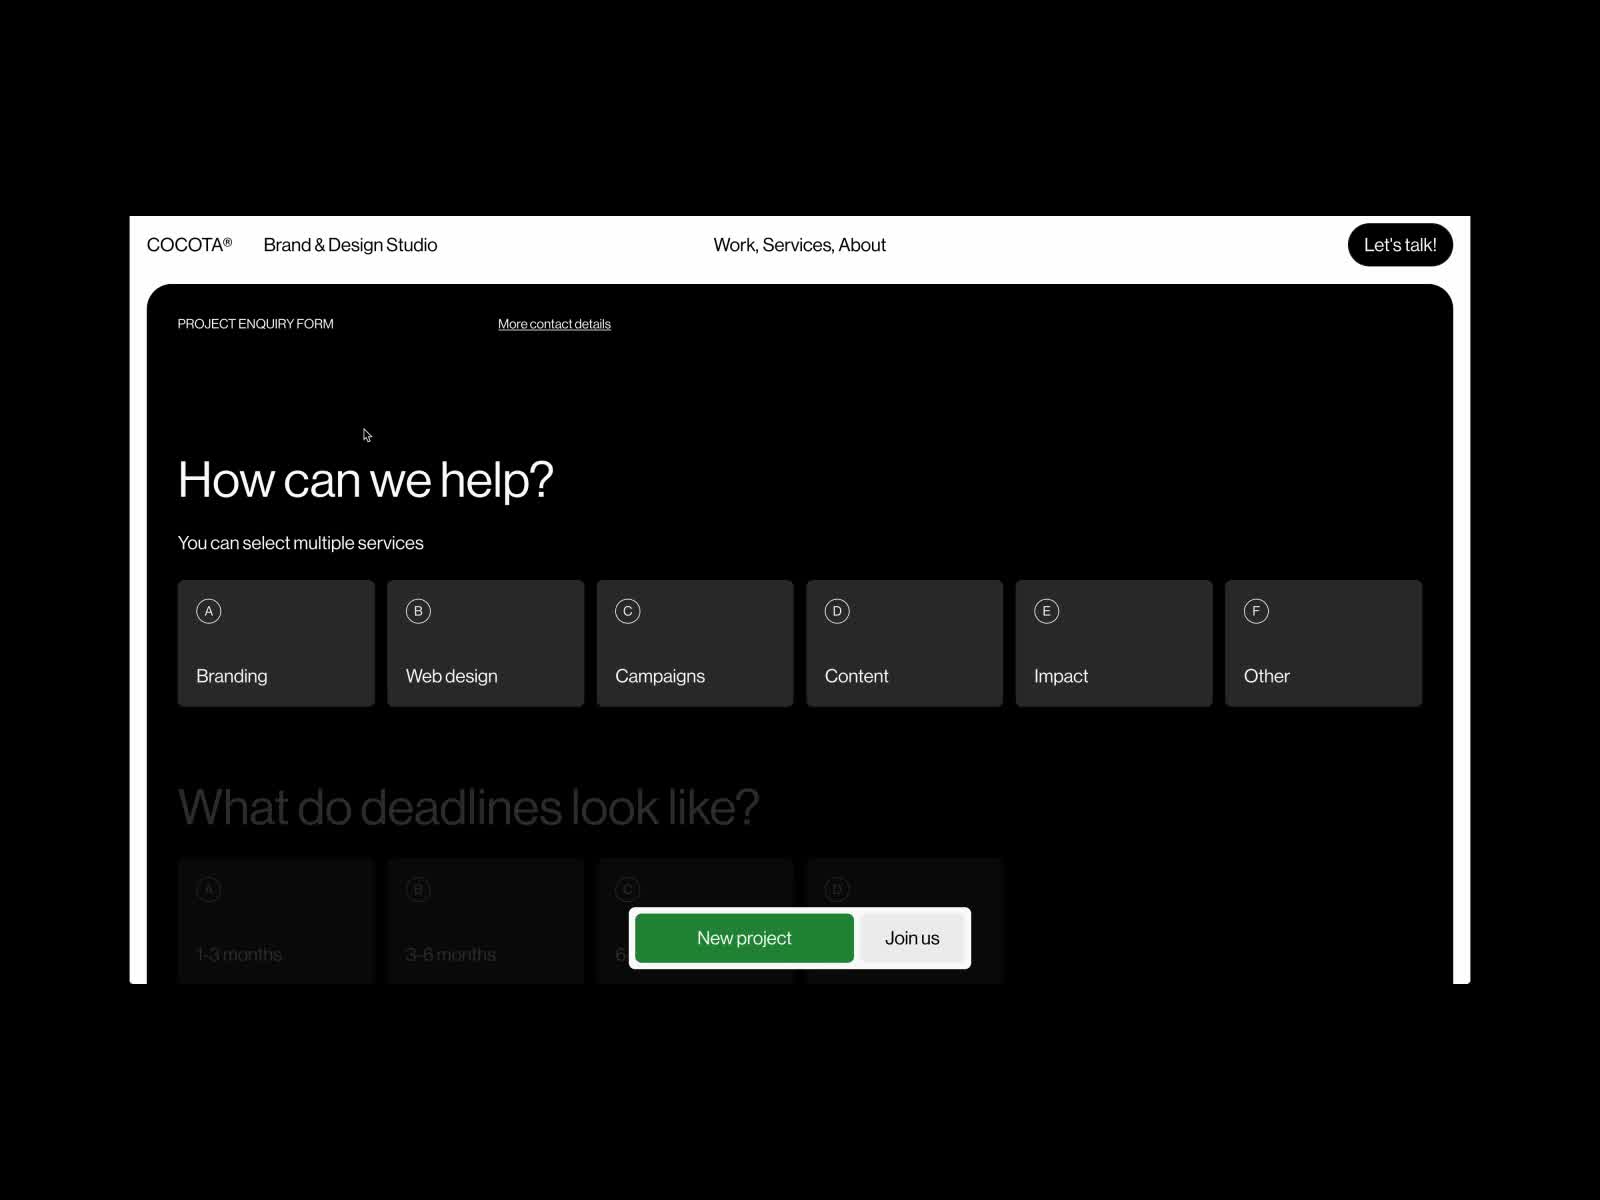Click the Let's talk button
This screenshot has width=1600, height=1200.
(x=1400, y=245)
